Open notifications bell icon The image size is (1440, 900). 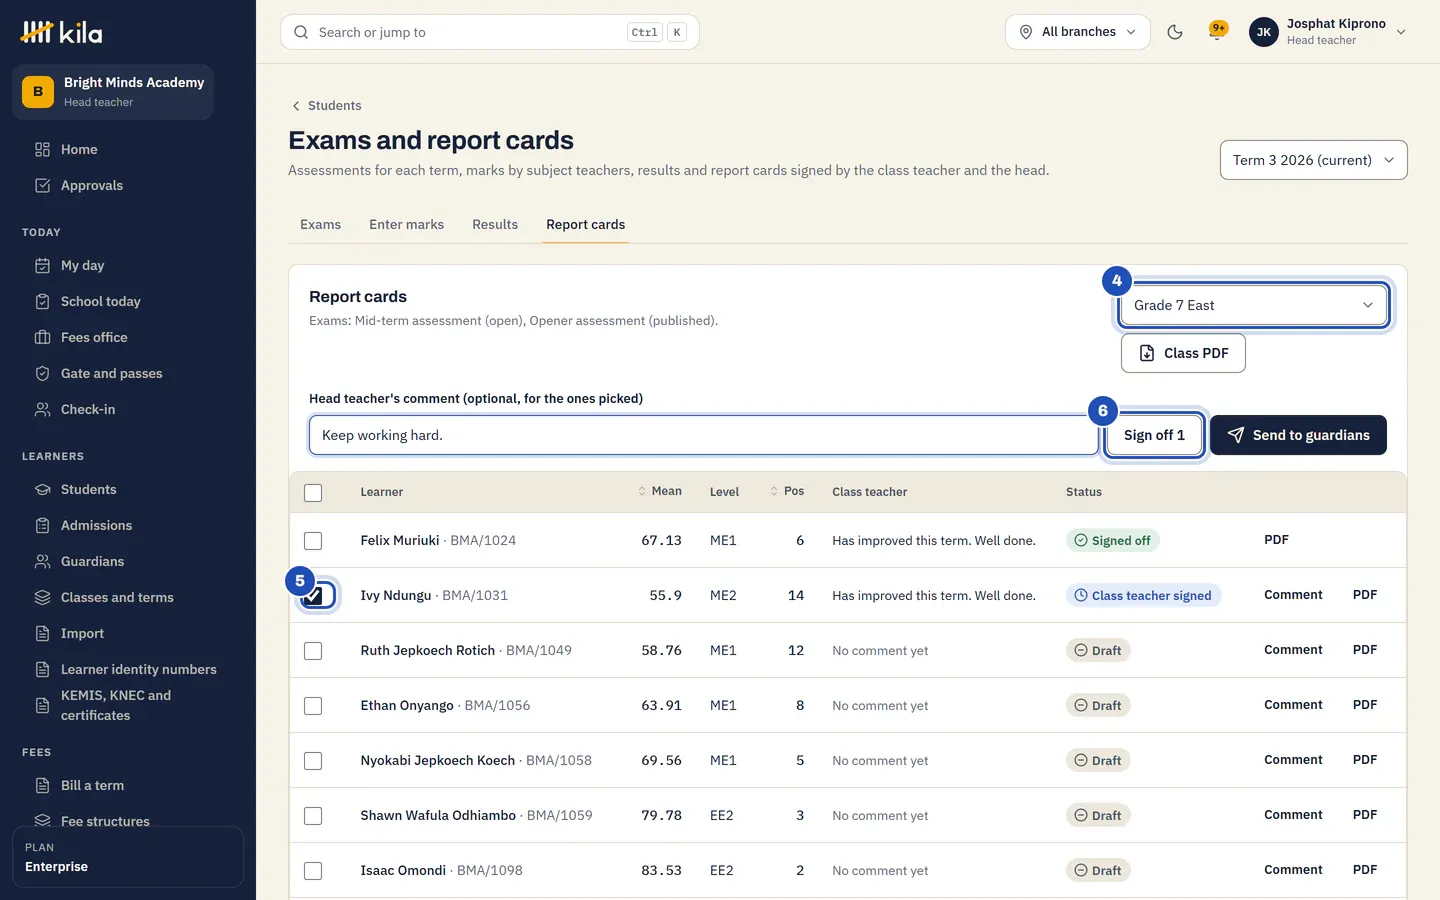coord(1217,32)
